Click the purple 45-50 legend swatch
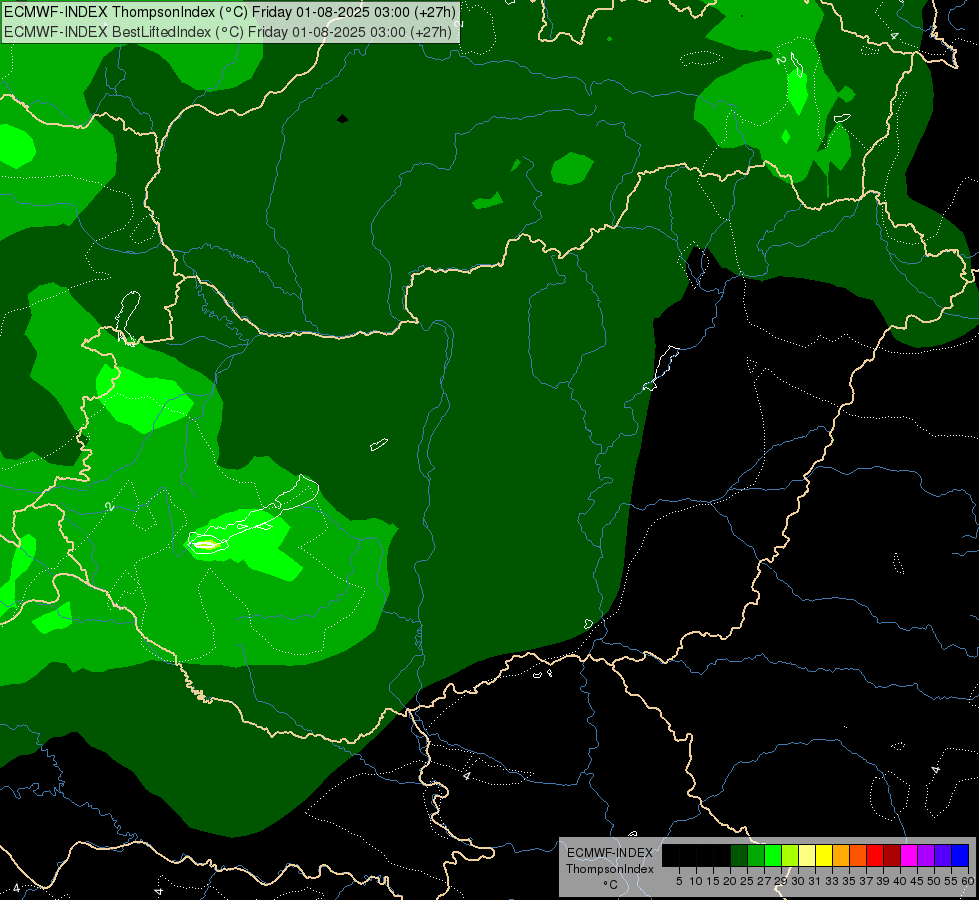Viewport: 979px width, 900px height. 926,856
